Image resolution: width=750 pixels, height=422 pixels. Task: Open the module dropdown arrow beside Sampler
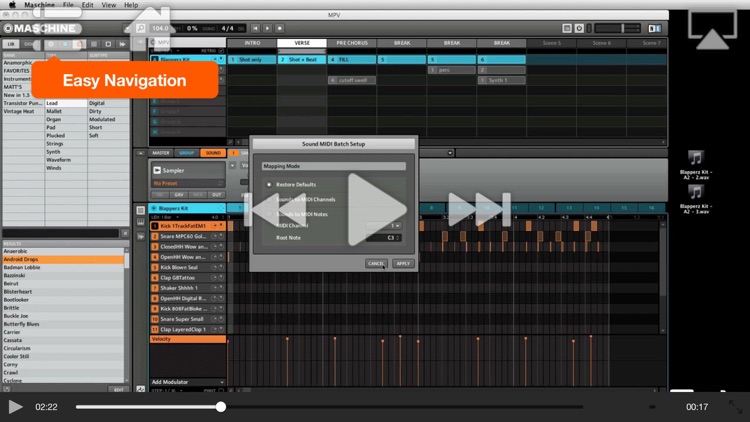[x=232, y=166]
